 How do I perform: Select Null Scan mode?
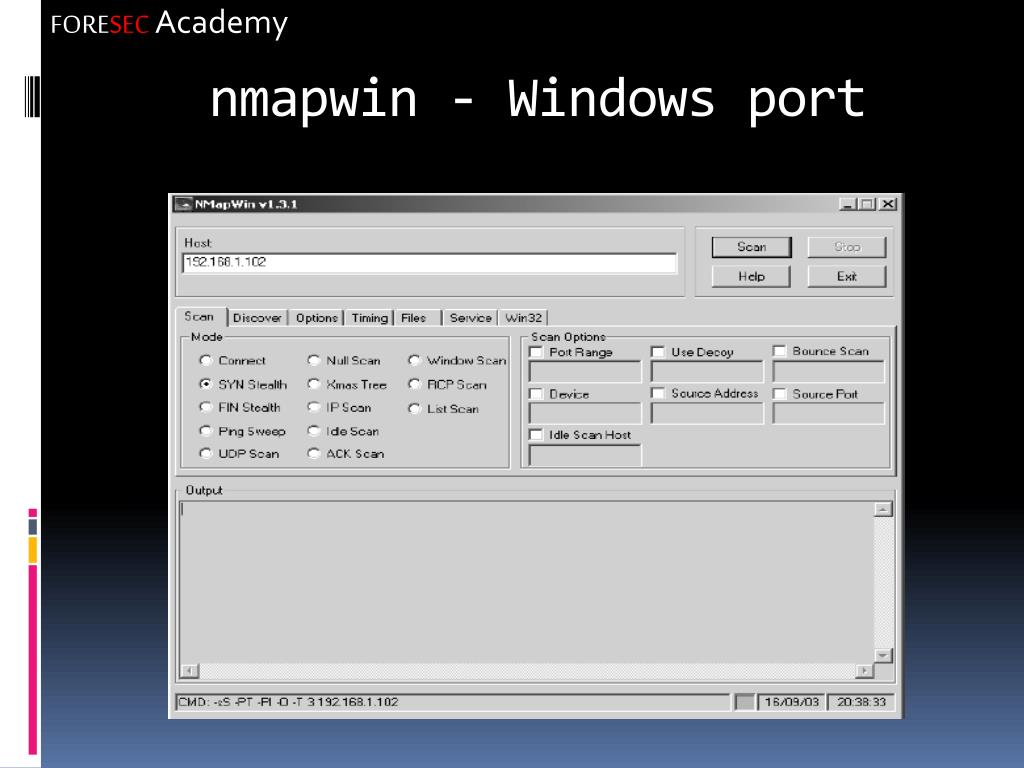tap(314, 360)
